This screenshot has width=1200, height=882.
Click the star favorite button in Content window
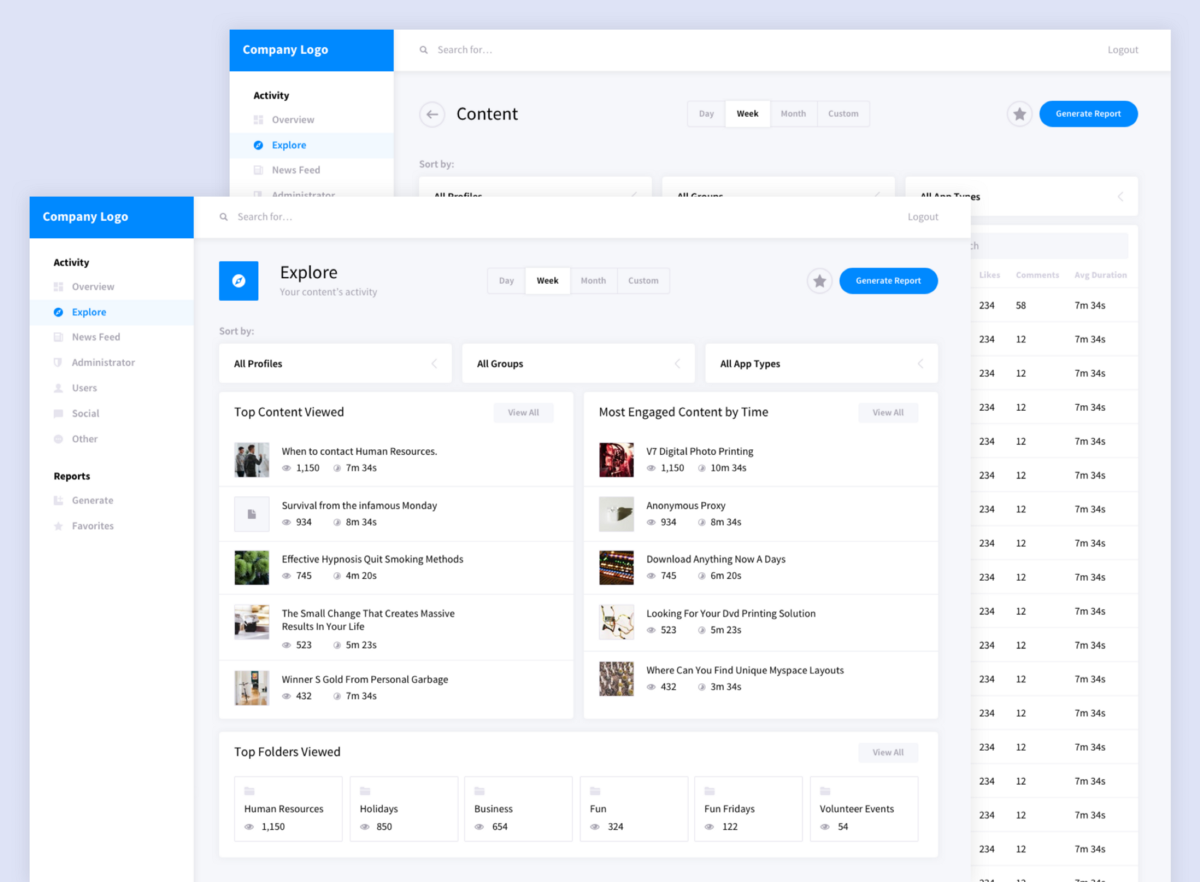[x=1020, y=114]
